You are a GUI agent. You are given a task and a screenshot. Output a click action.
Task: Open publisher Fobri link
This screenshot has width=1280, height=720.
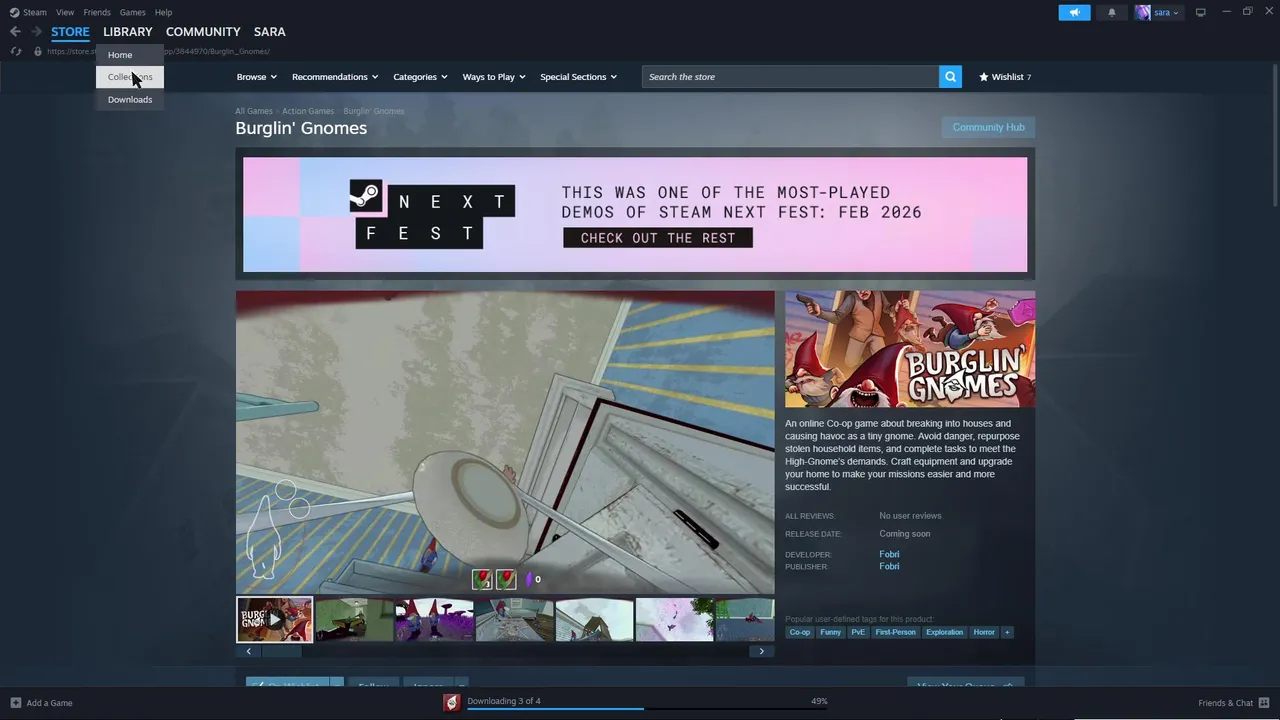click(x=889, y=566)
